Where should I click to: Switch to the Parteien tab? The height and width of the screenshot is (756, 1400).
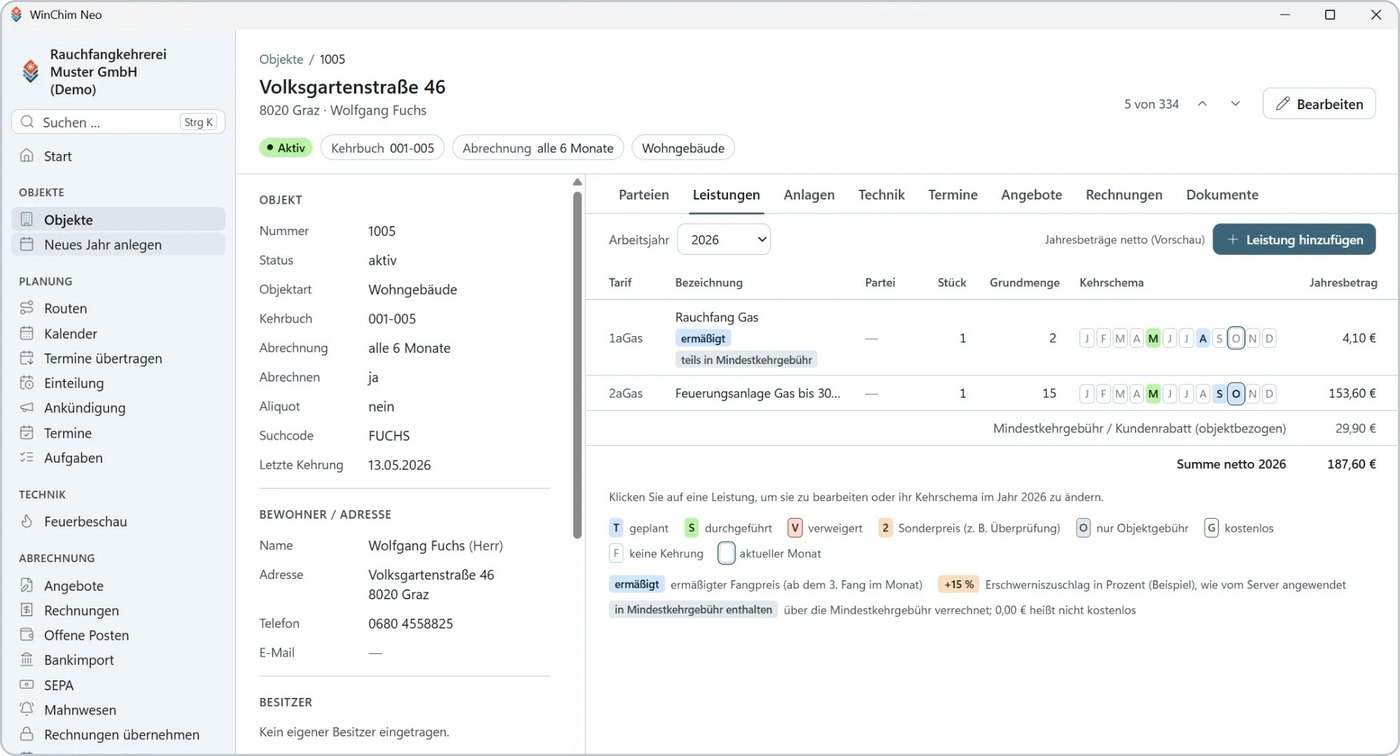click(x=644, y=195)
